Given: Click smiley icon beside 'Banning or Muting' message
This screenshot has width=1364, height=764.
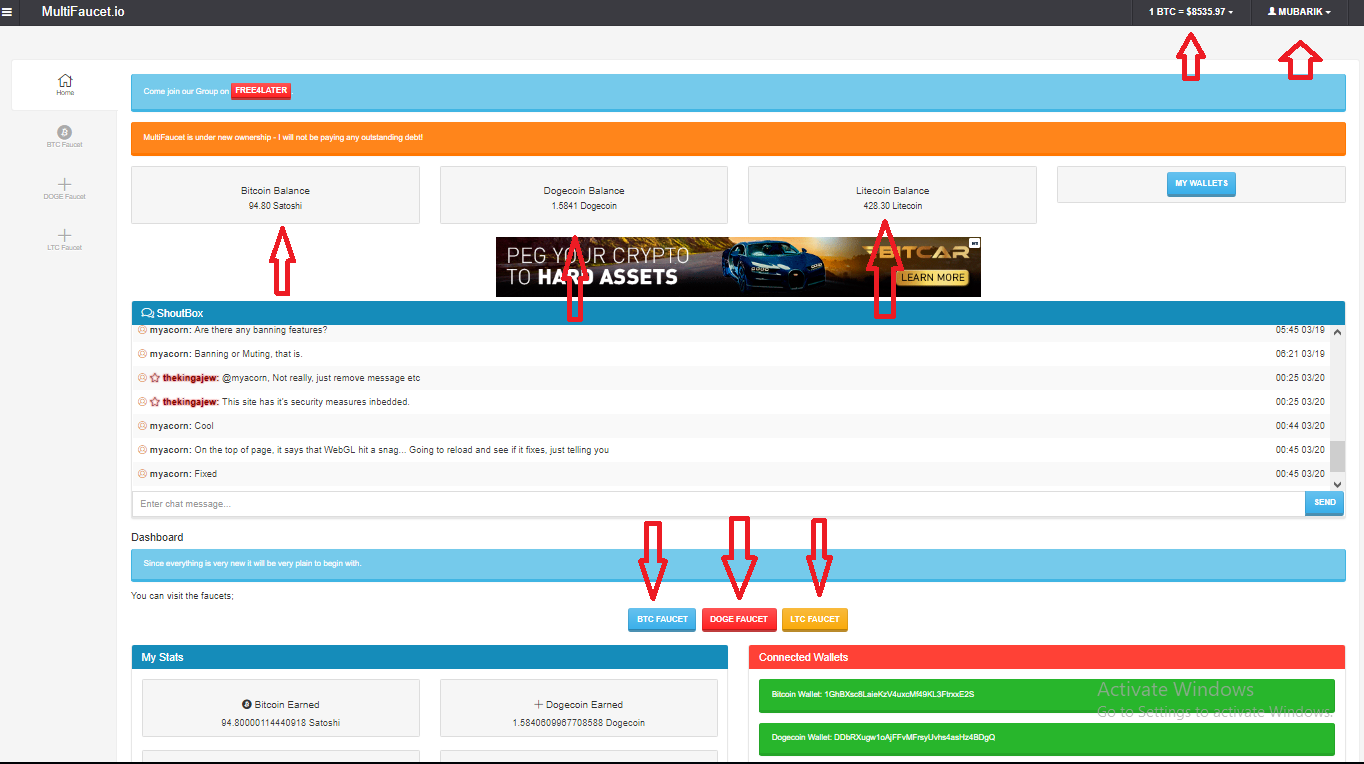Looking at the screenshot, I should (142, 354).
